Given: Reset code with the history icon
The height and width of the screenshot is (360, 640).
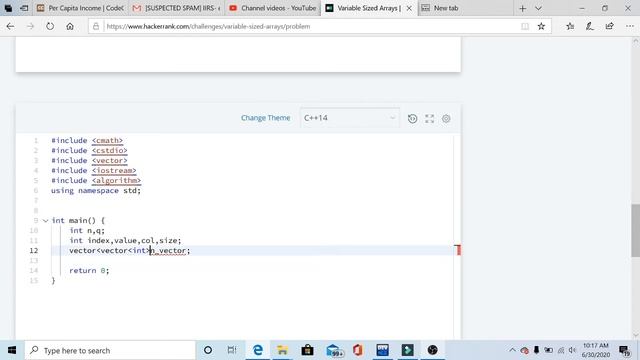Looking at the screenshot, I should 412,118.
